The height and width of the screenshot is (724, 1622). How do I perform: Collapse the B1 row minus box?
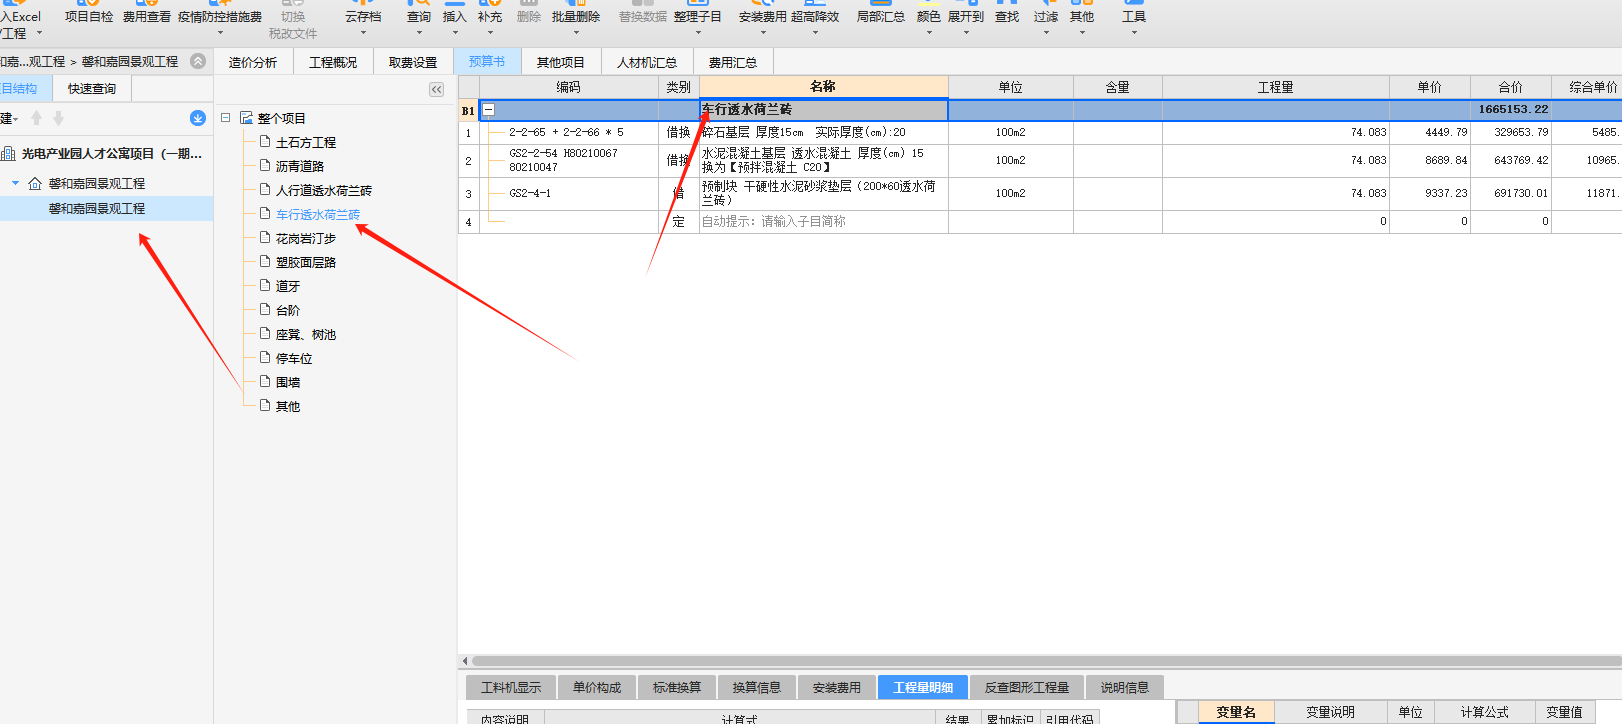pyautogui.click(x=489, y=110)
